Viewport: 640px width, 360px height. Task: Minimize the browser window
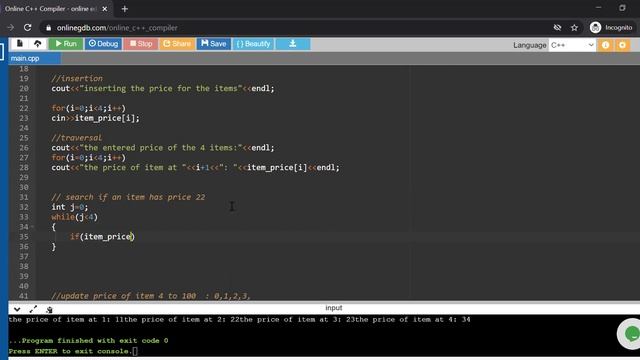pyautogui.click(x=598, y=8)
